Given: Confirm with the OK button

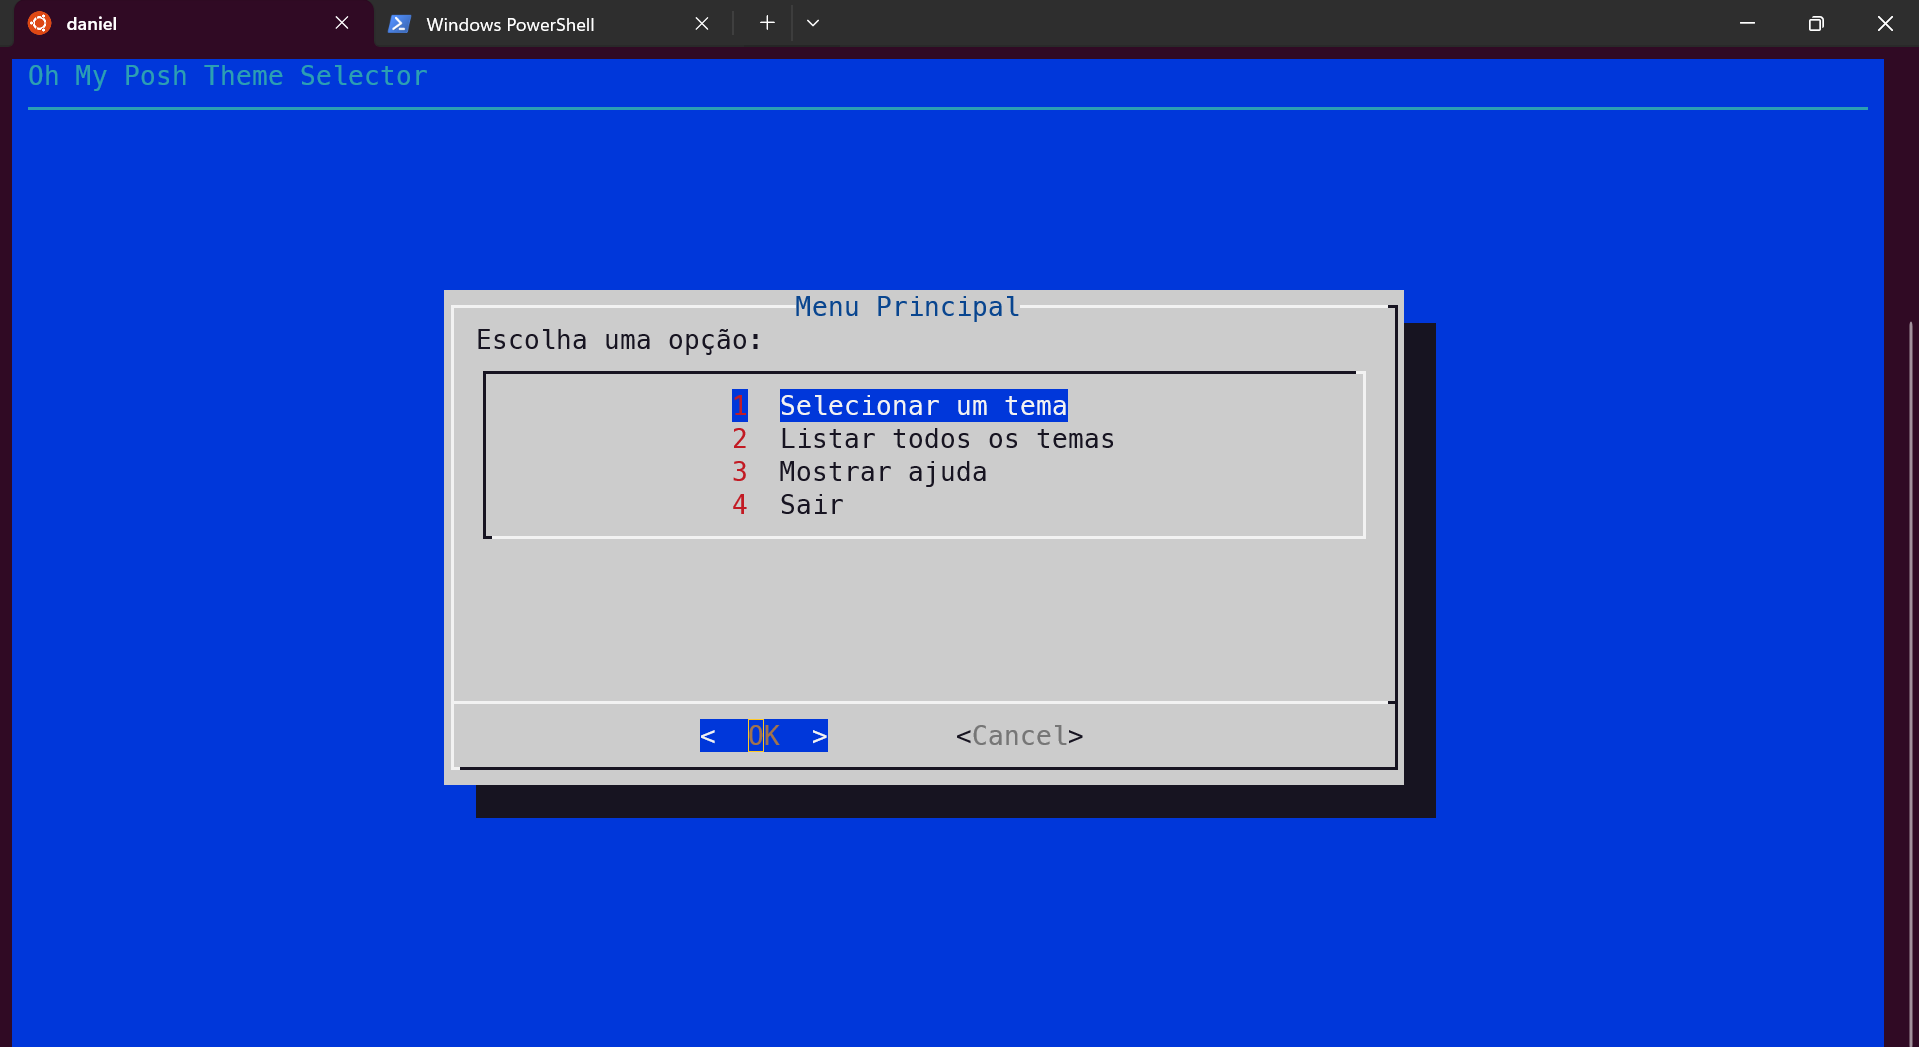Looking at the screenshot, I should coord(764,736).
